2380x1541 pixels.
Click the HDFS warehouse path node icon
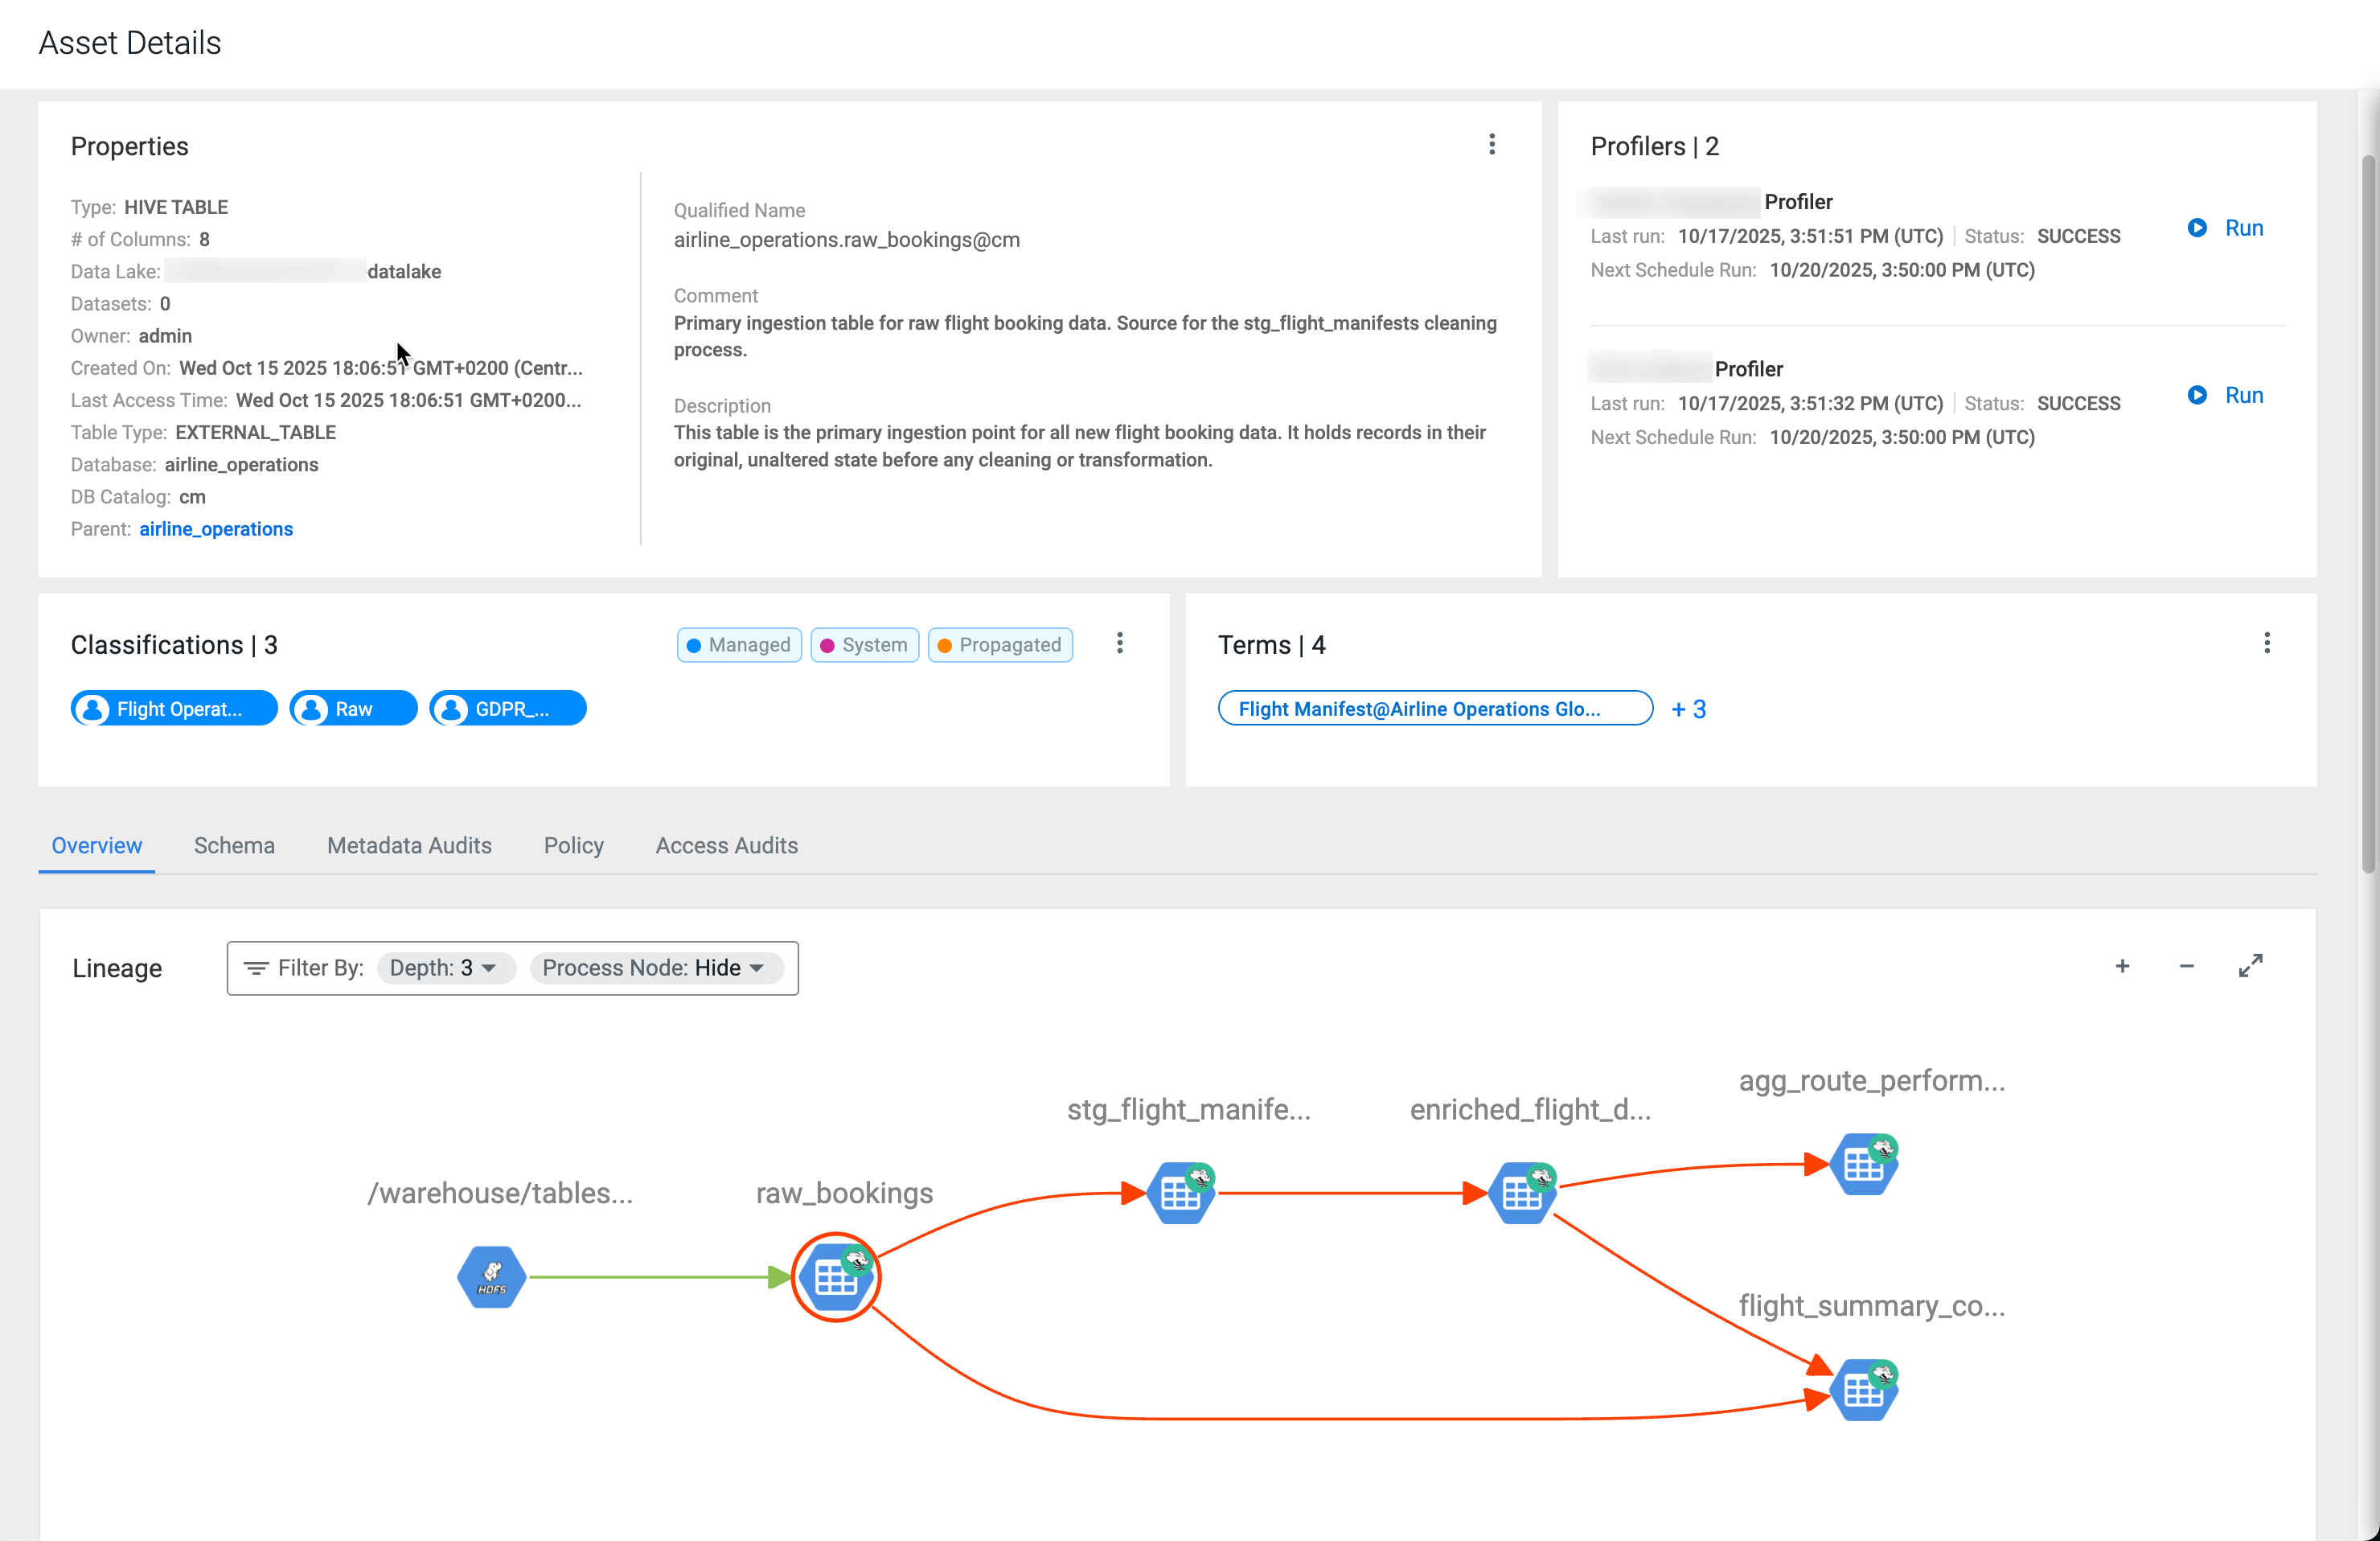(491, 1276)
